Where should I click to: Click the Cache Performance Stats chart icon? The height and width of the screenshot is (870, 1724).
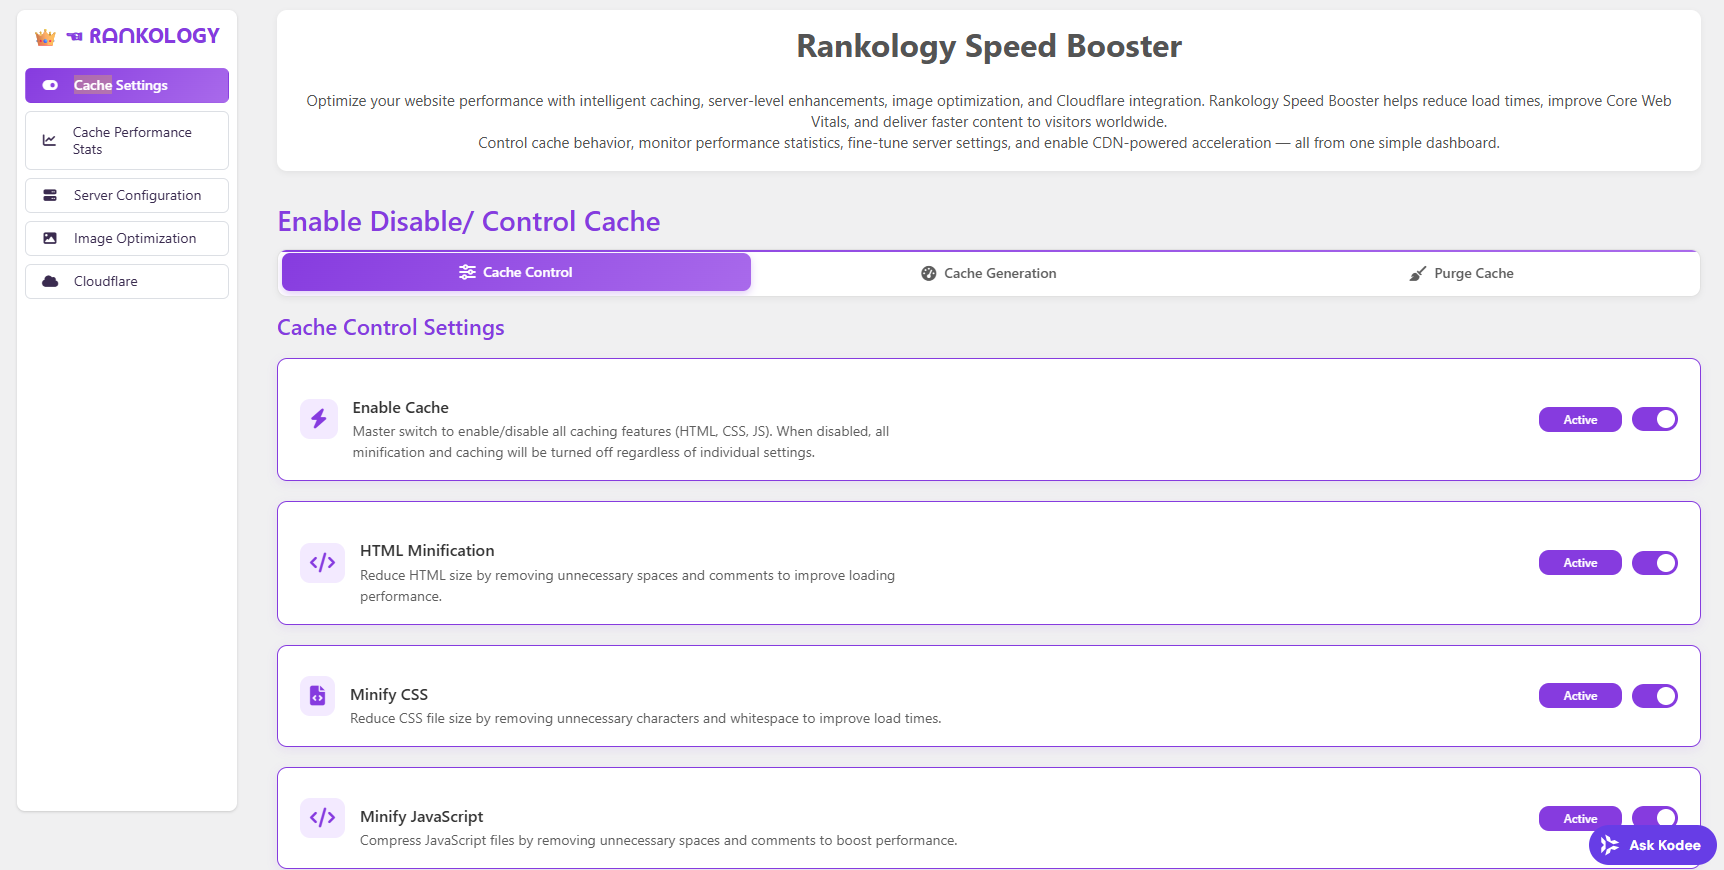[x=49, y=141]
